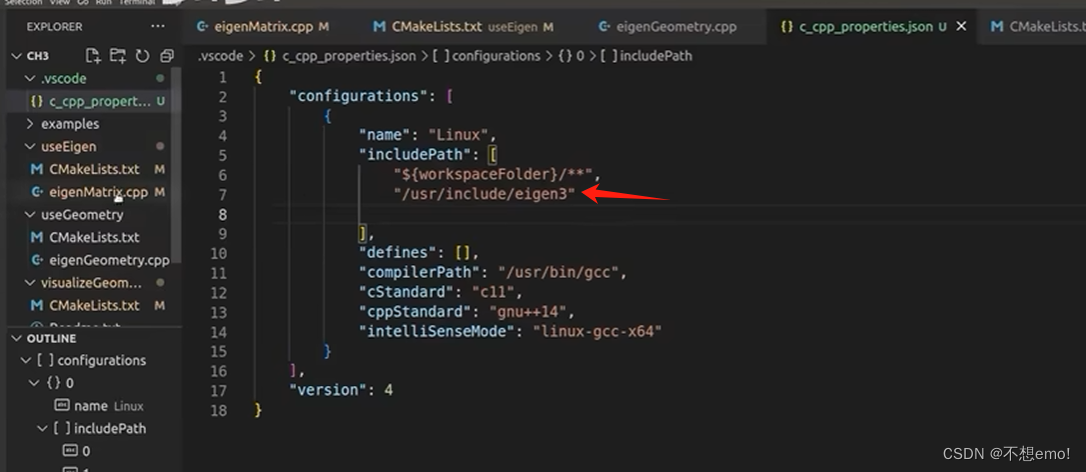
Task: Click the C++ icon beside eigenMatrix.cpp in Explorer
Action: pyautogui.click(x=37, y=192)
